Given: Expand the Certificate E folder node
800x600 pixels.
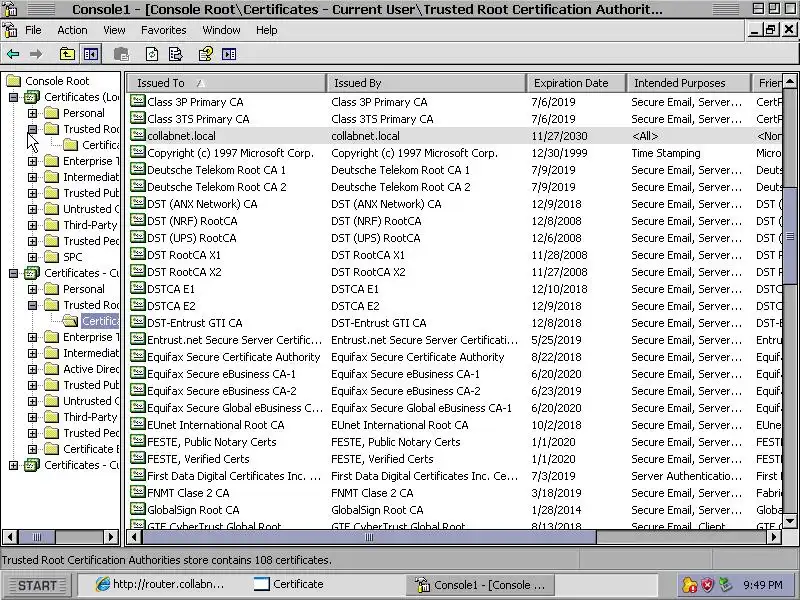Looking at the screenshot, I should point(32,449).
